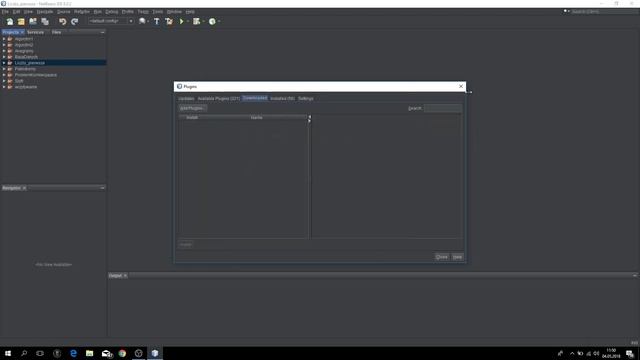640x360 pixels.
Task: Click the Install column header
Action: tap(192, 118)
